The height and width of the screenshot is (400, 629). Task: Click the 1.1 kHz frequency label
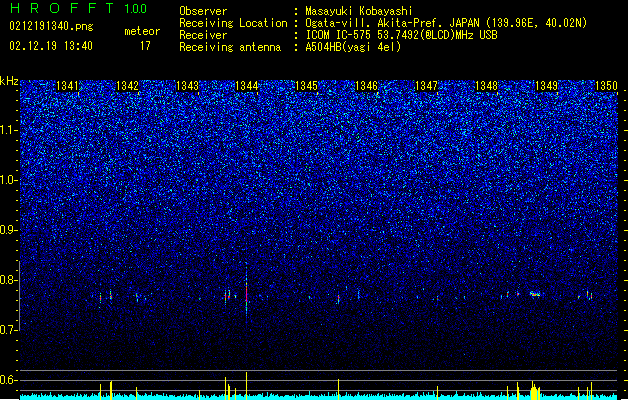point(9,130)
